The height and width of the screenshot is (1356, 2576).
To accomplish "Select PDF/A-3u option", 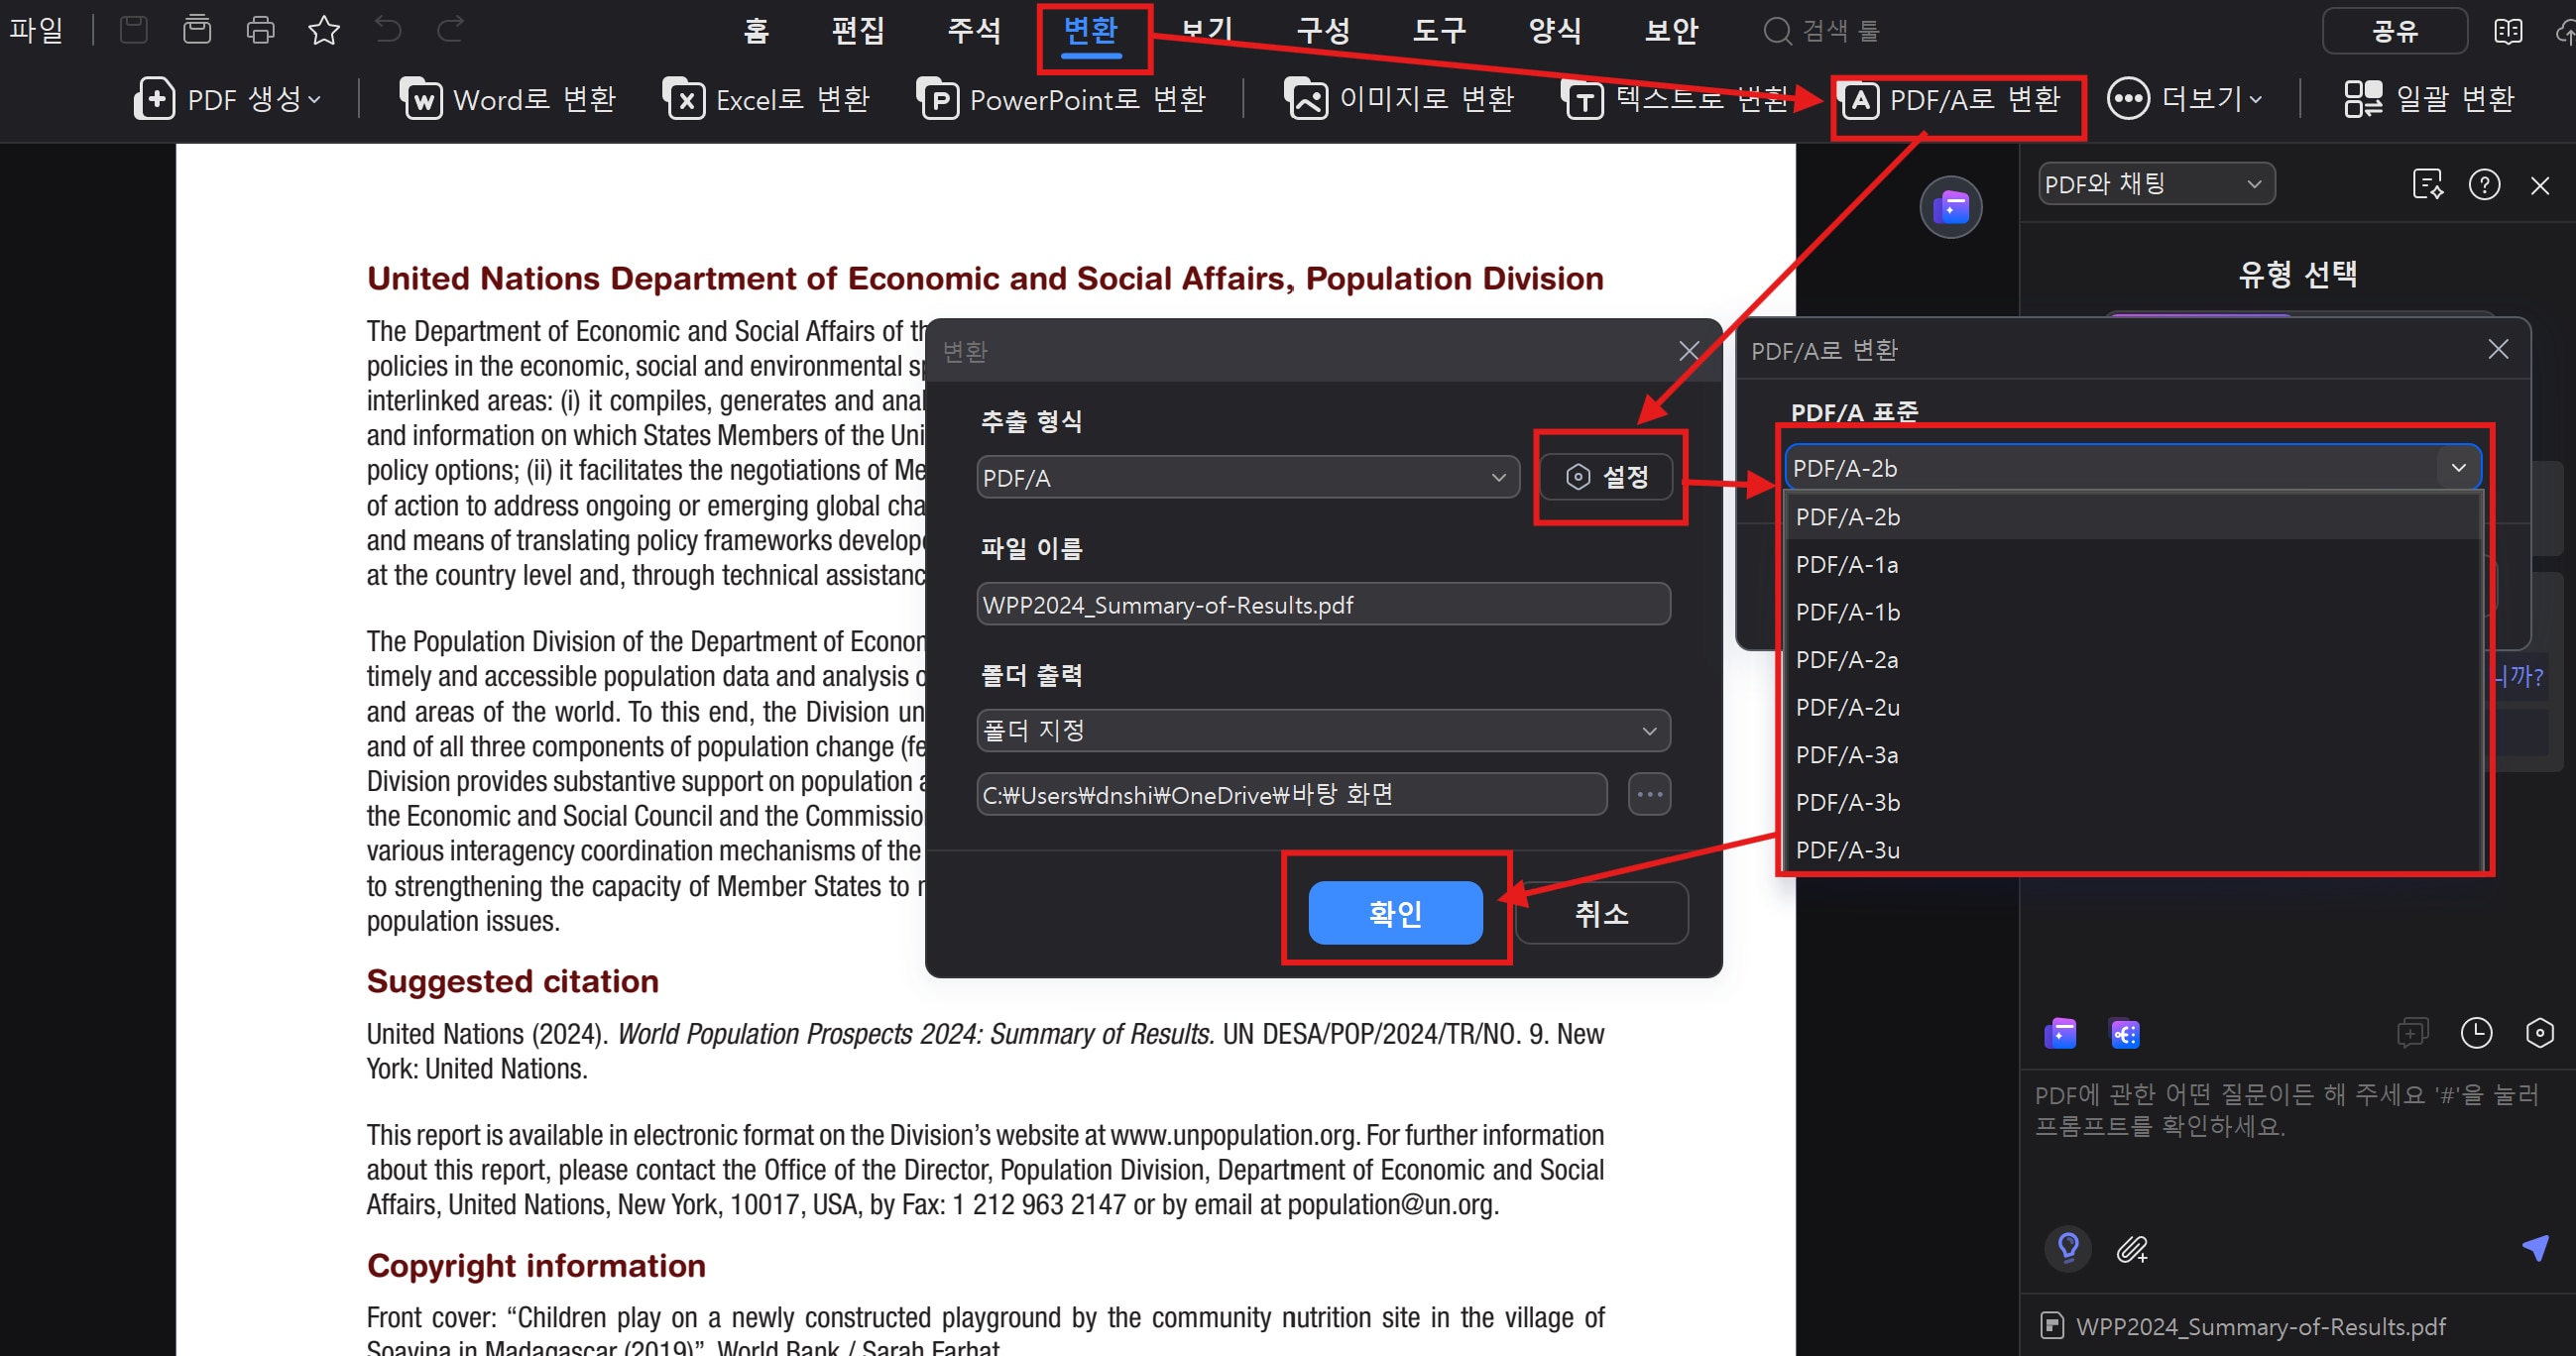I will coord(2133,849).
